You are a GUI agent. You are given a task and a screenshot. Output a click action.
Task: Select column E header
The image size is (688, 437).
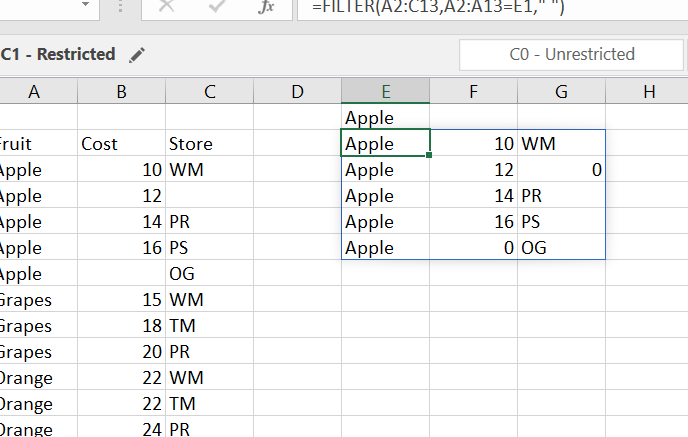click(386, 91)
